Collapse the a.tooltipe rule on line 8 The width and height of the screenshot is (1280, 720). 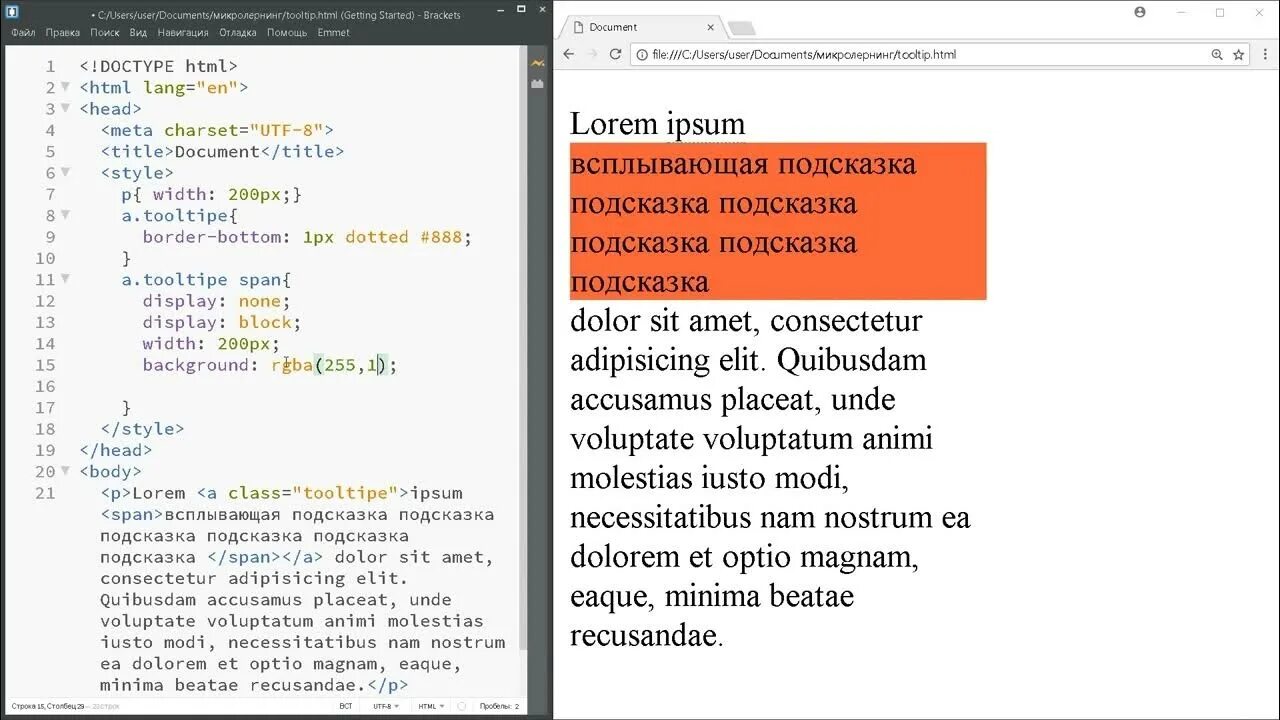pyautogui.click(x=65, y=215)
